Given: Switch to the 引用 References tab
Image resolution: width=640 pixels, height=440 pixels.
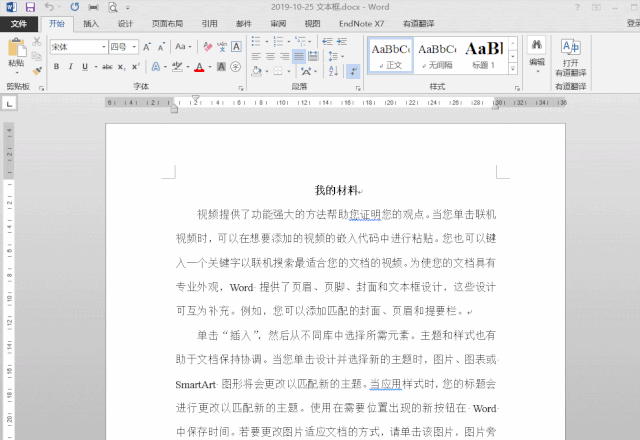Looking at the screenshot, I should [x=209, y=24].
